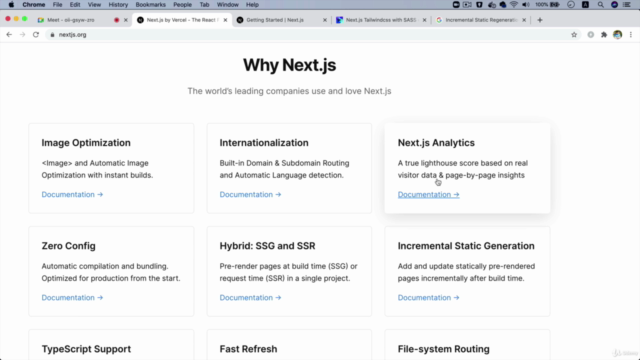Switch to the Incremental Static Regeneration tab
640x360 pixels.
click(481, 20)
